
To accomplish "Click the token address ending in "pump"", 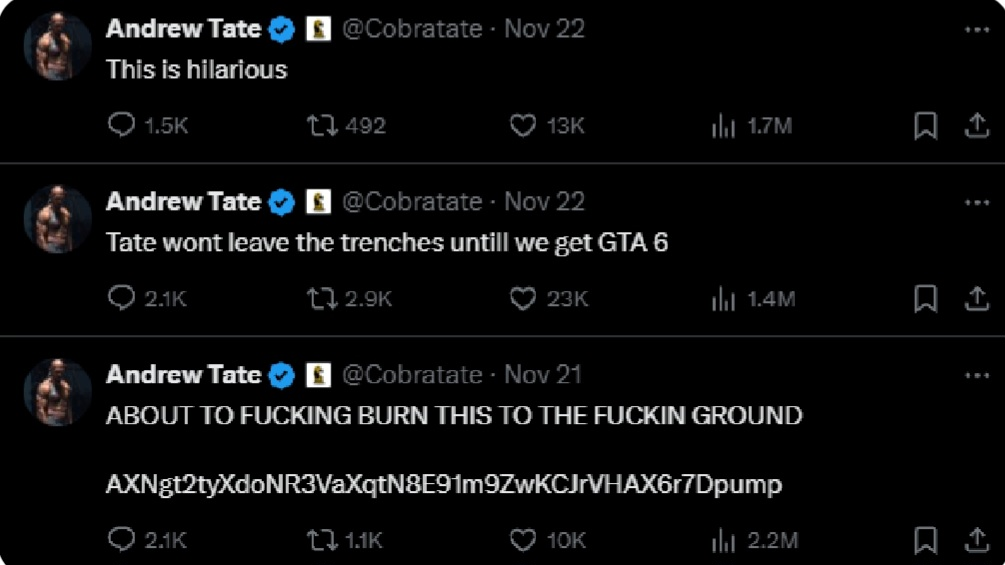I will click(x=443, y=485).
